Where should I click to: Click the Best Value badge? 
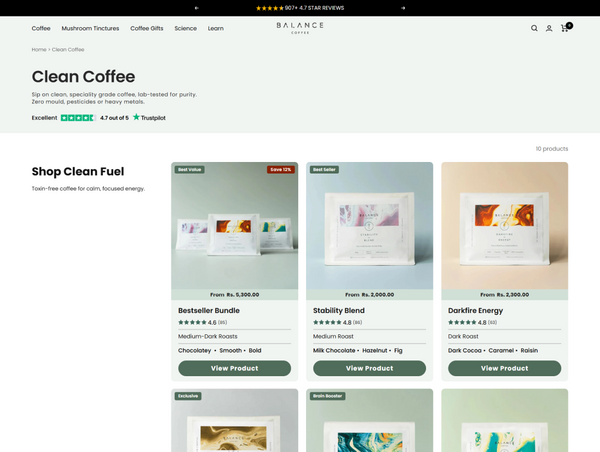coord(189,170)
